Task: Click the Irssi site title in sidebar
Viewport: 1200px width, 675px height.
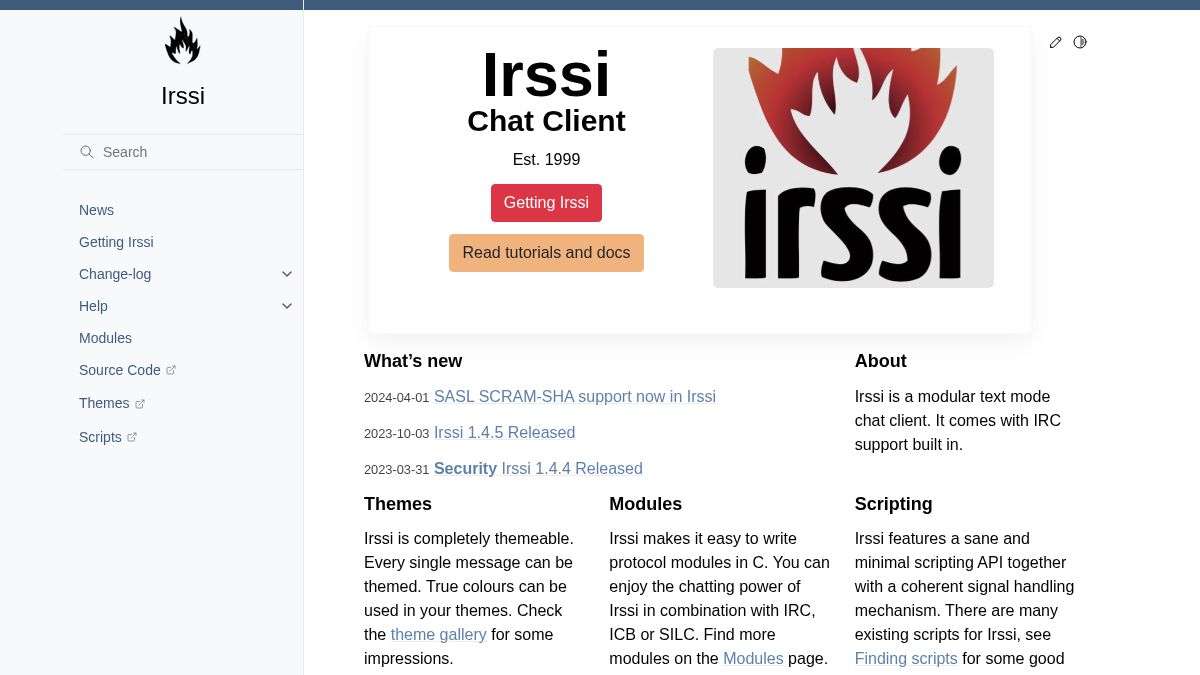Action: click(183, 96)
